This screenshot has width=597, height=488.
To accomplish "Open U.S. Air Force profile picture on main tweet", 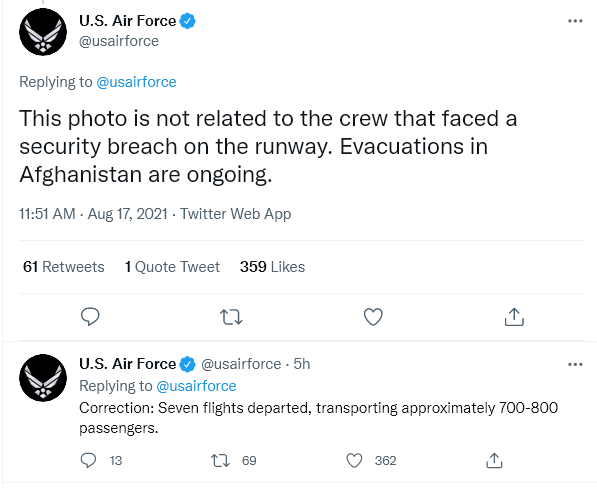I will click(43, 32).
